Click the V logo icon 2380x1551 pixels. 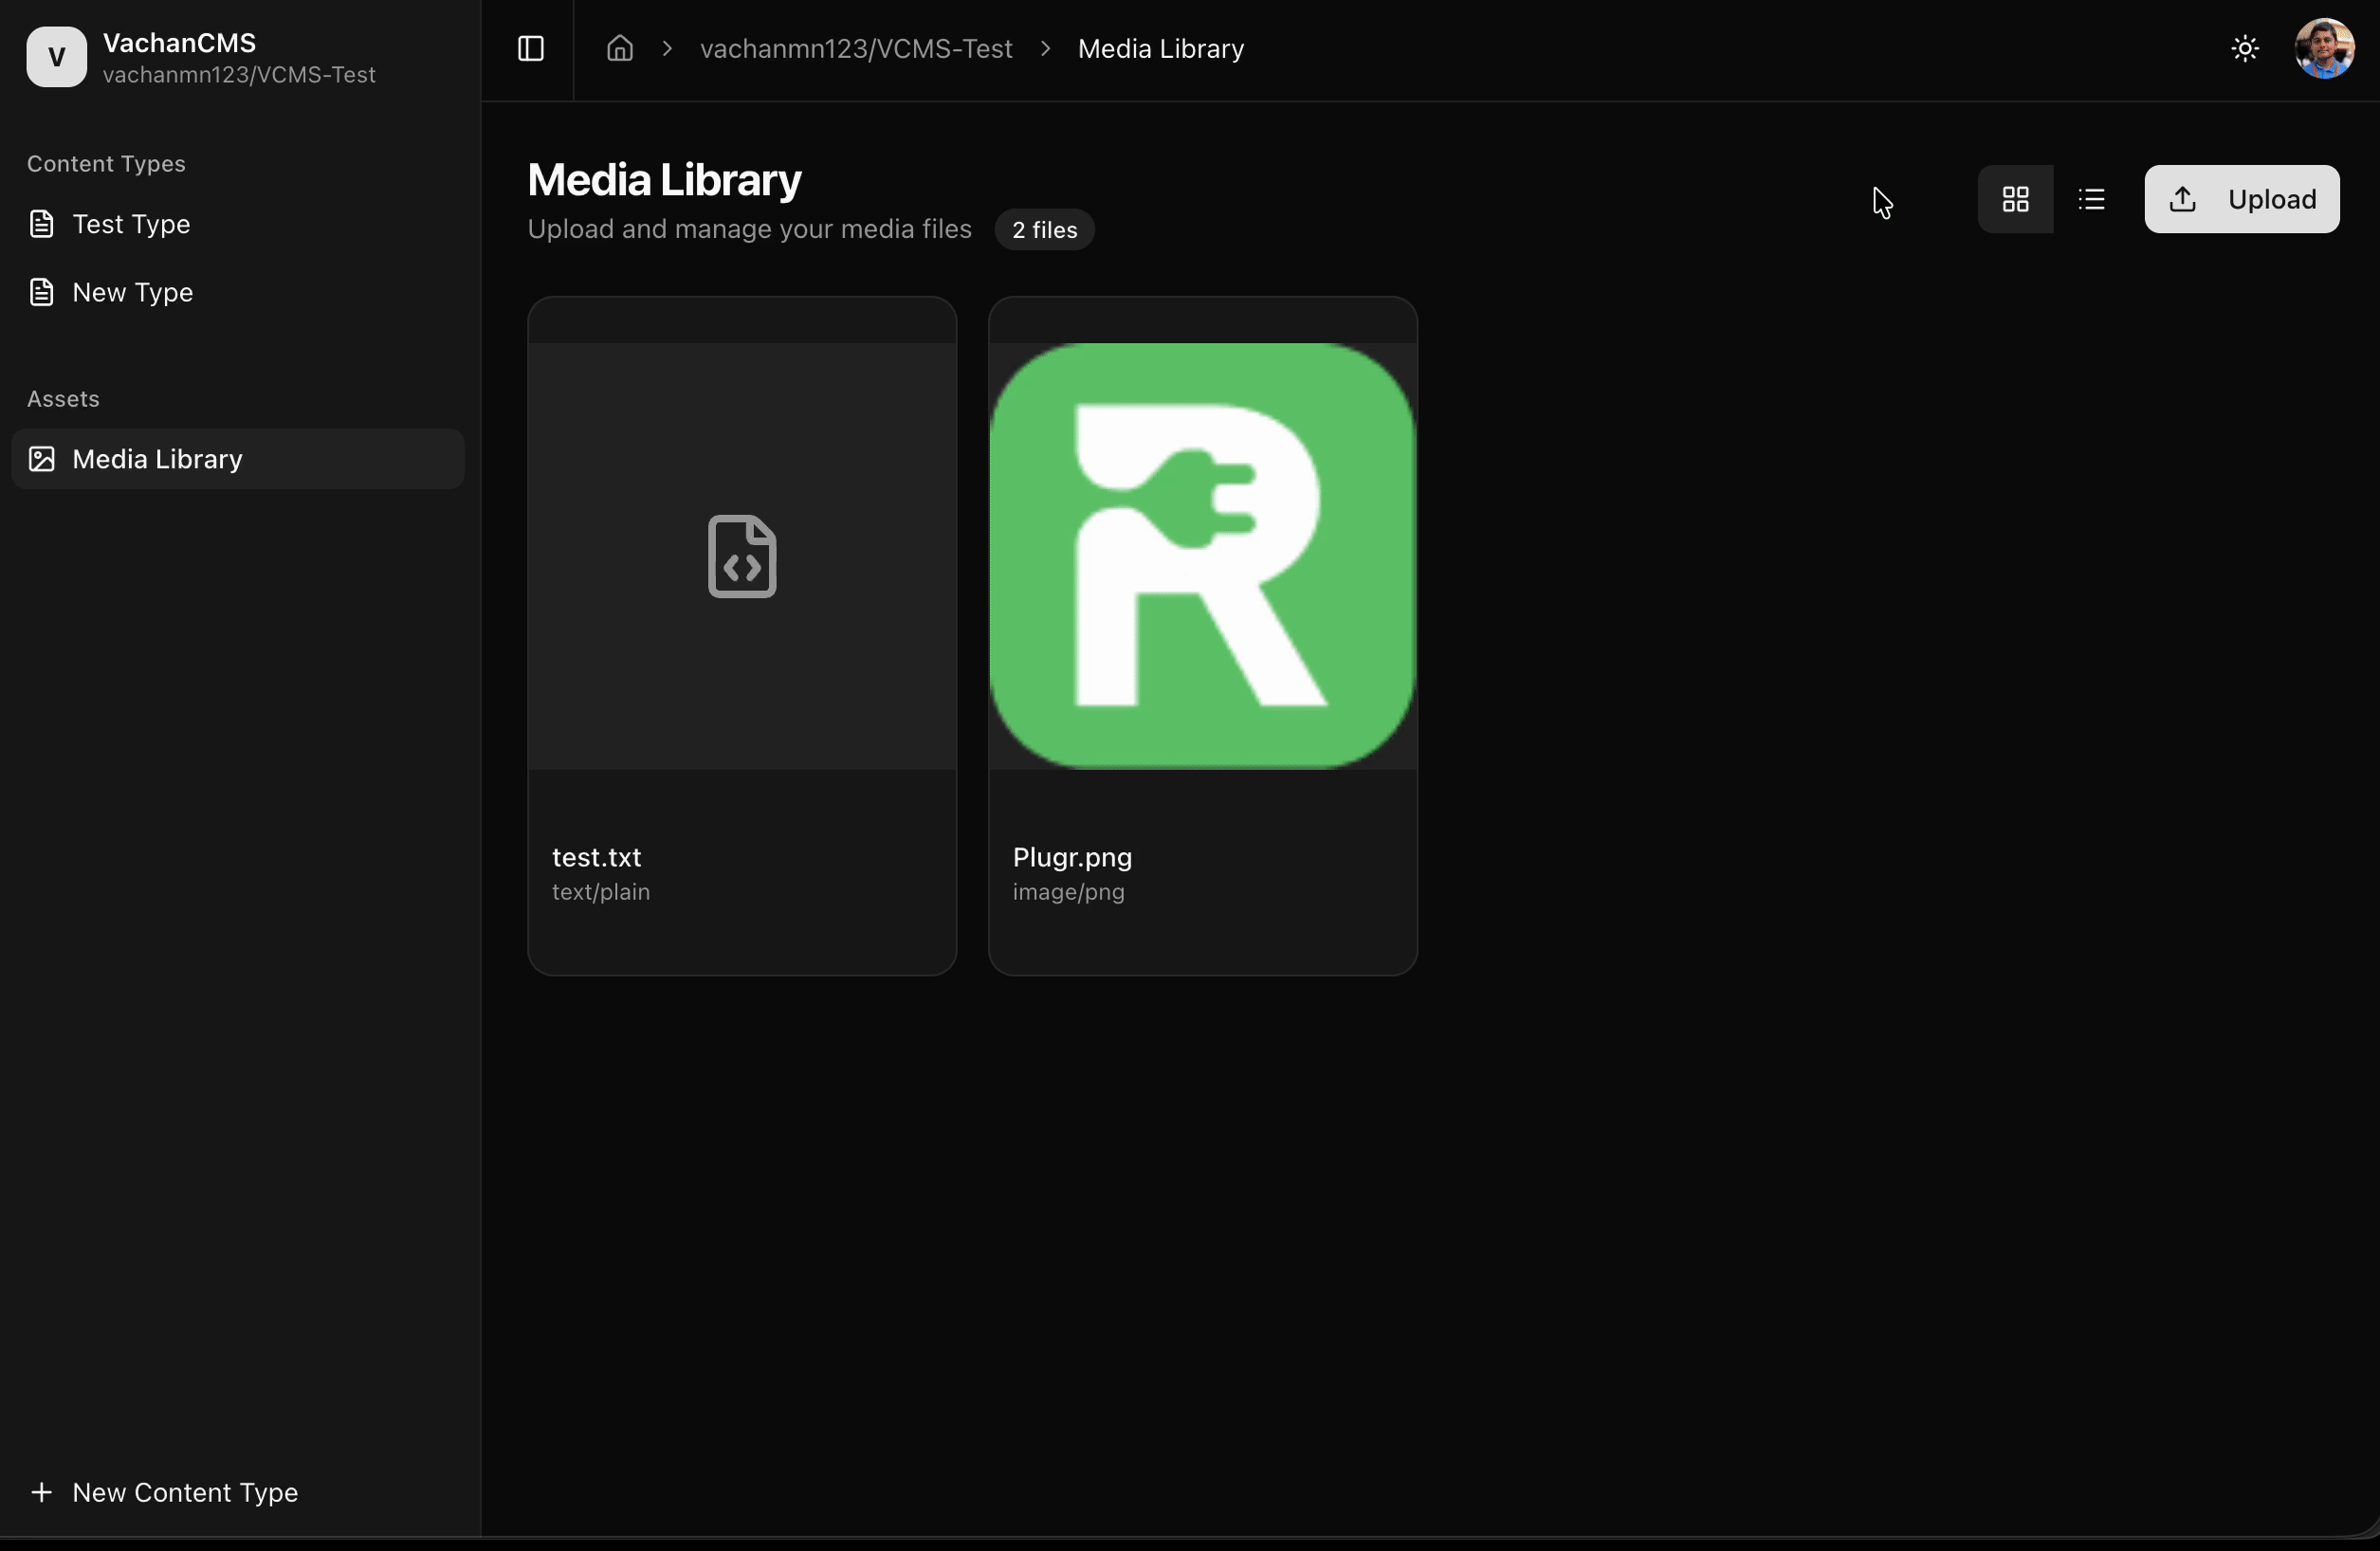[57, 57]
